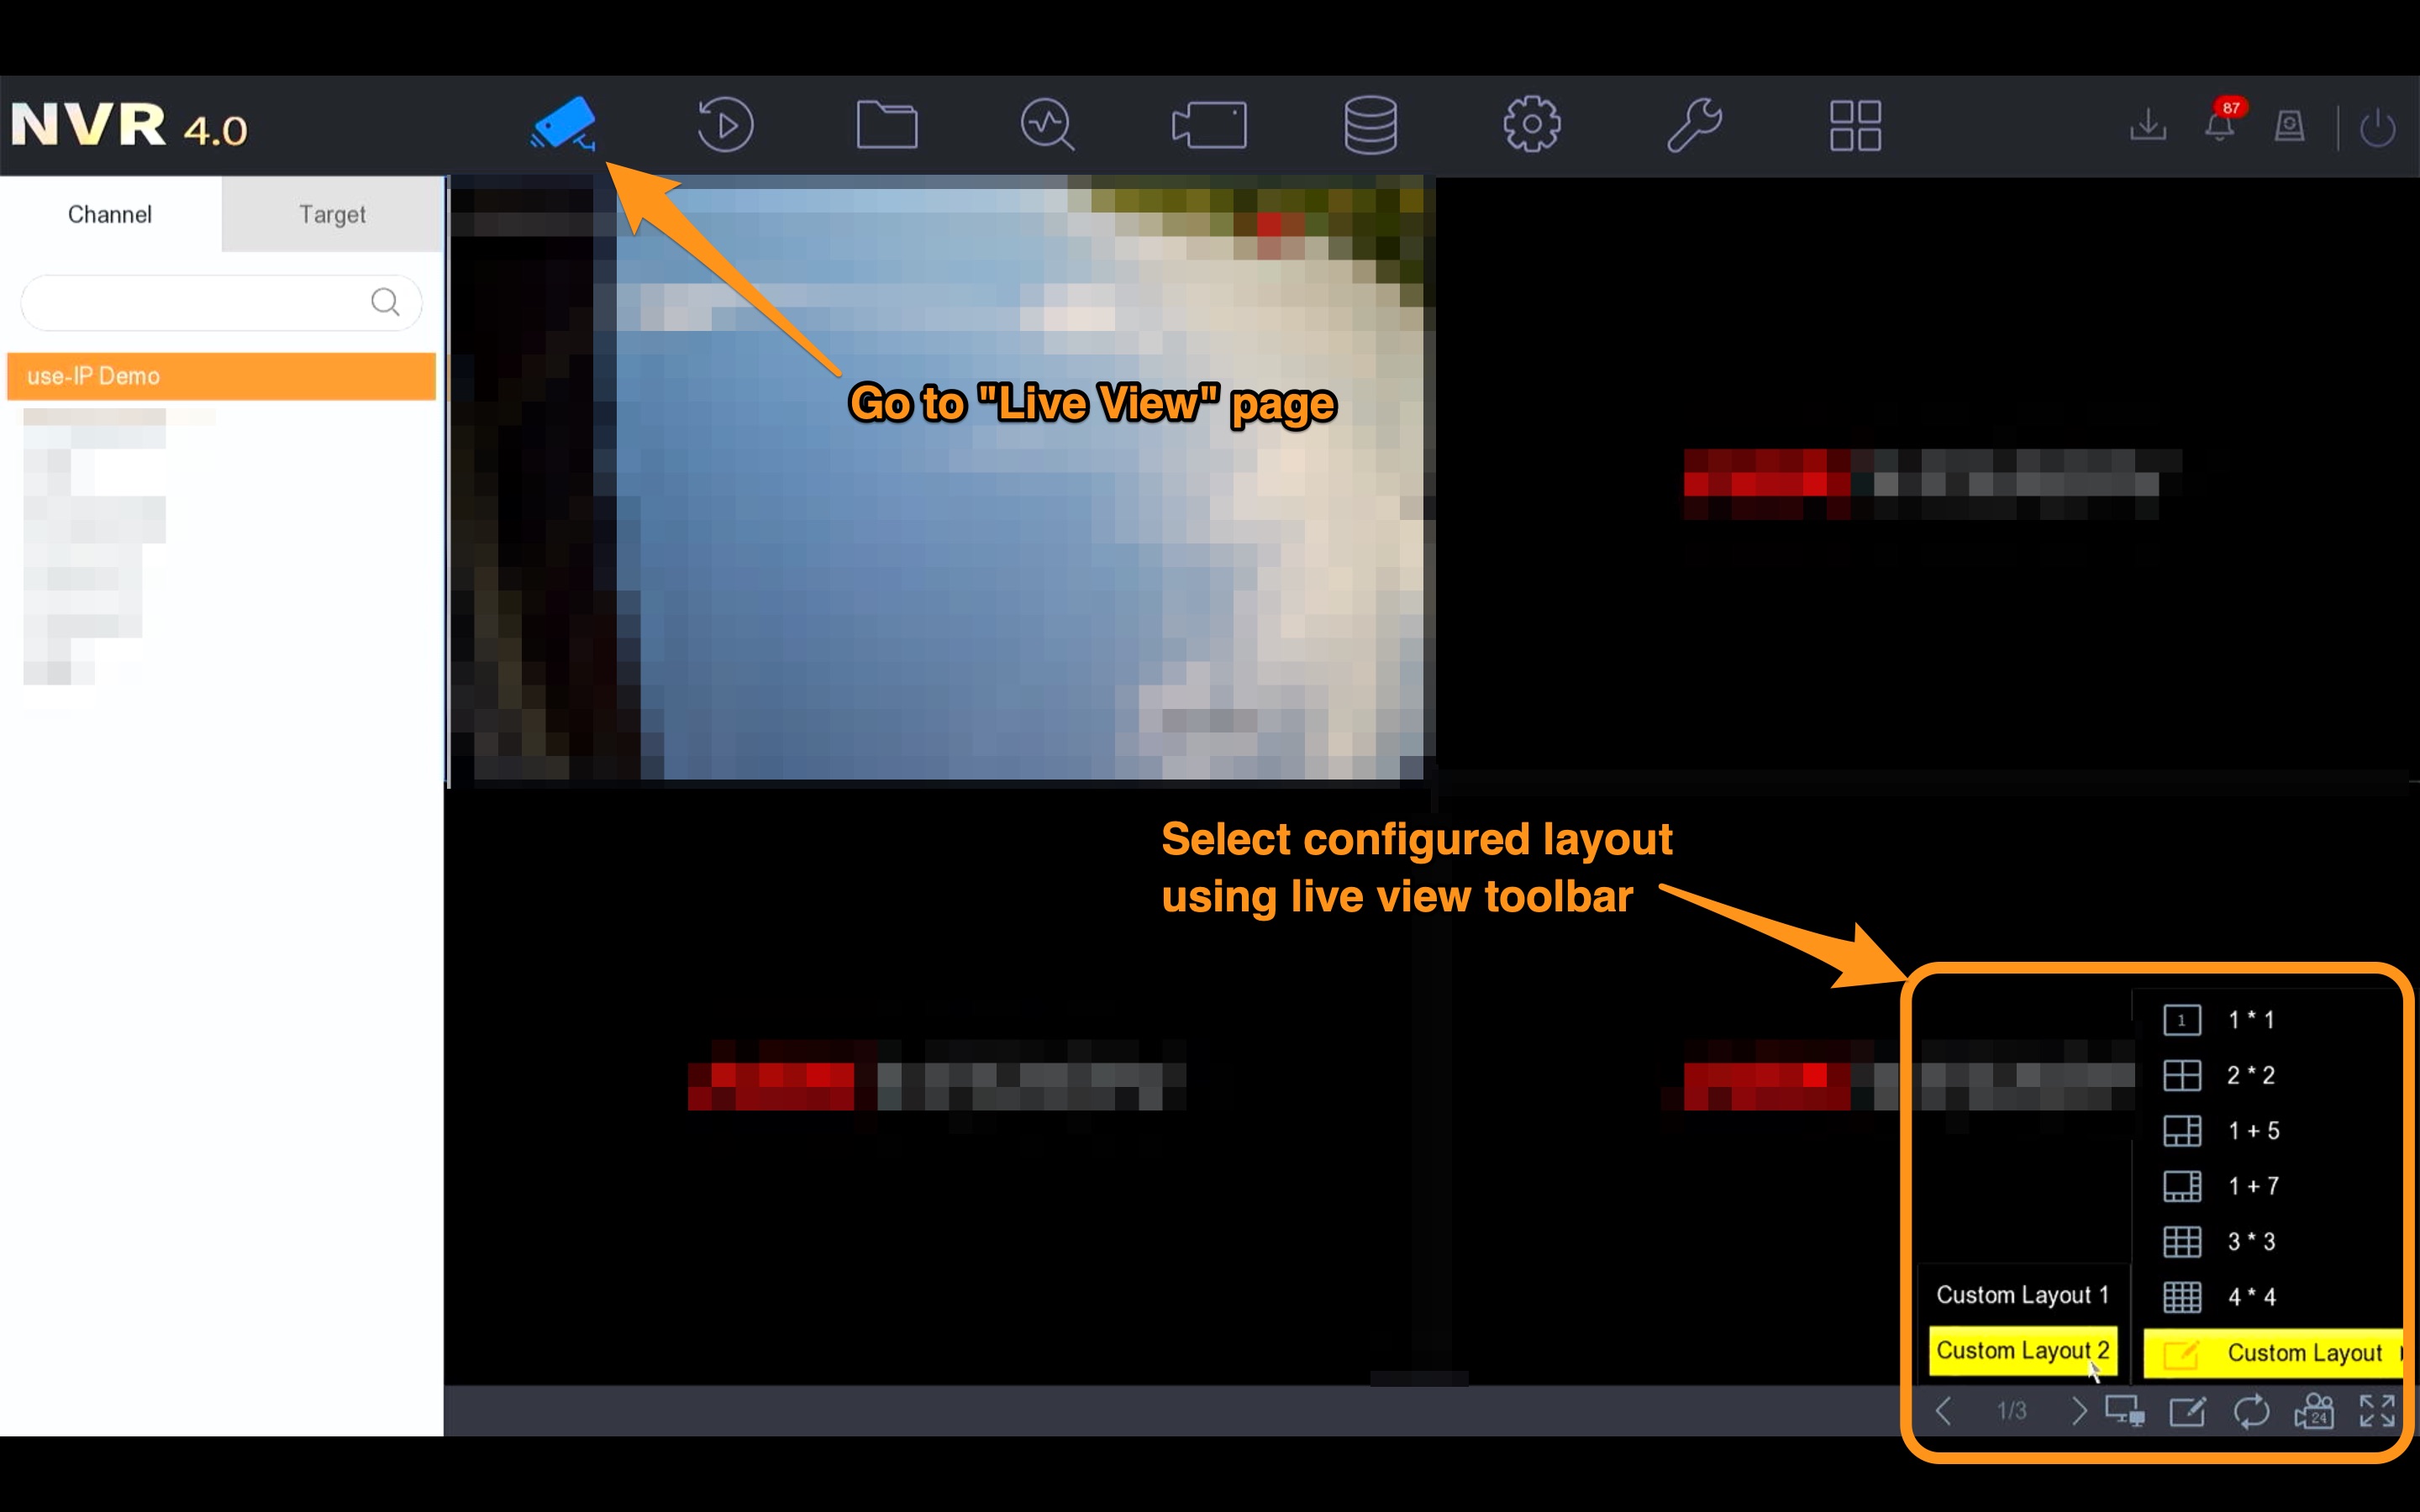This screenshot has height=1512, width=2420.
Task: Toggle camera synchronization mode
Action: coord(2251,1411)
